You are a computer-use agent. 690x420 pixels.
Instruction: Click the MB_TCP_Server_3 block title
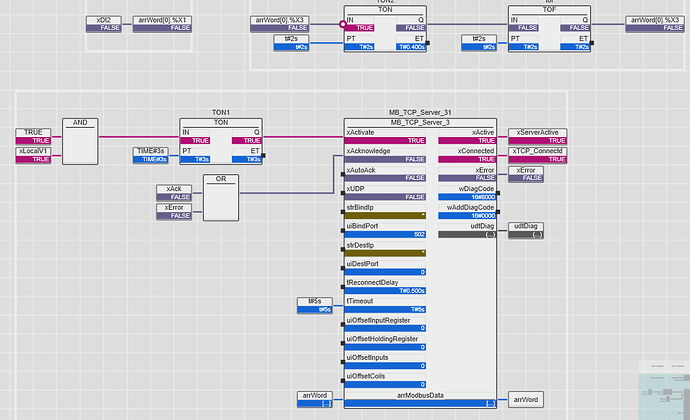(420, 122)
